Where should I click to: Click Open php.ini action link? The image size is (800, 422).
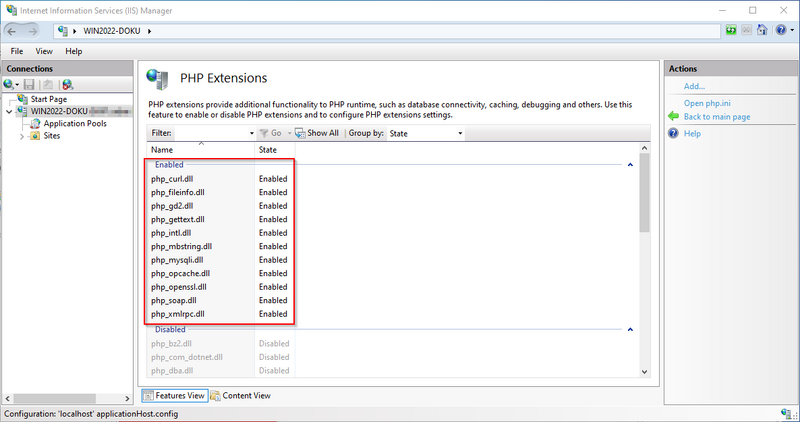[x=708, y=103]
